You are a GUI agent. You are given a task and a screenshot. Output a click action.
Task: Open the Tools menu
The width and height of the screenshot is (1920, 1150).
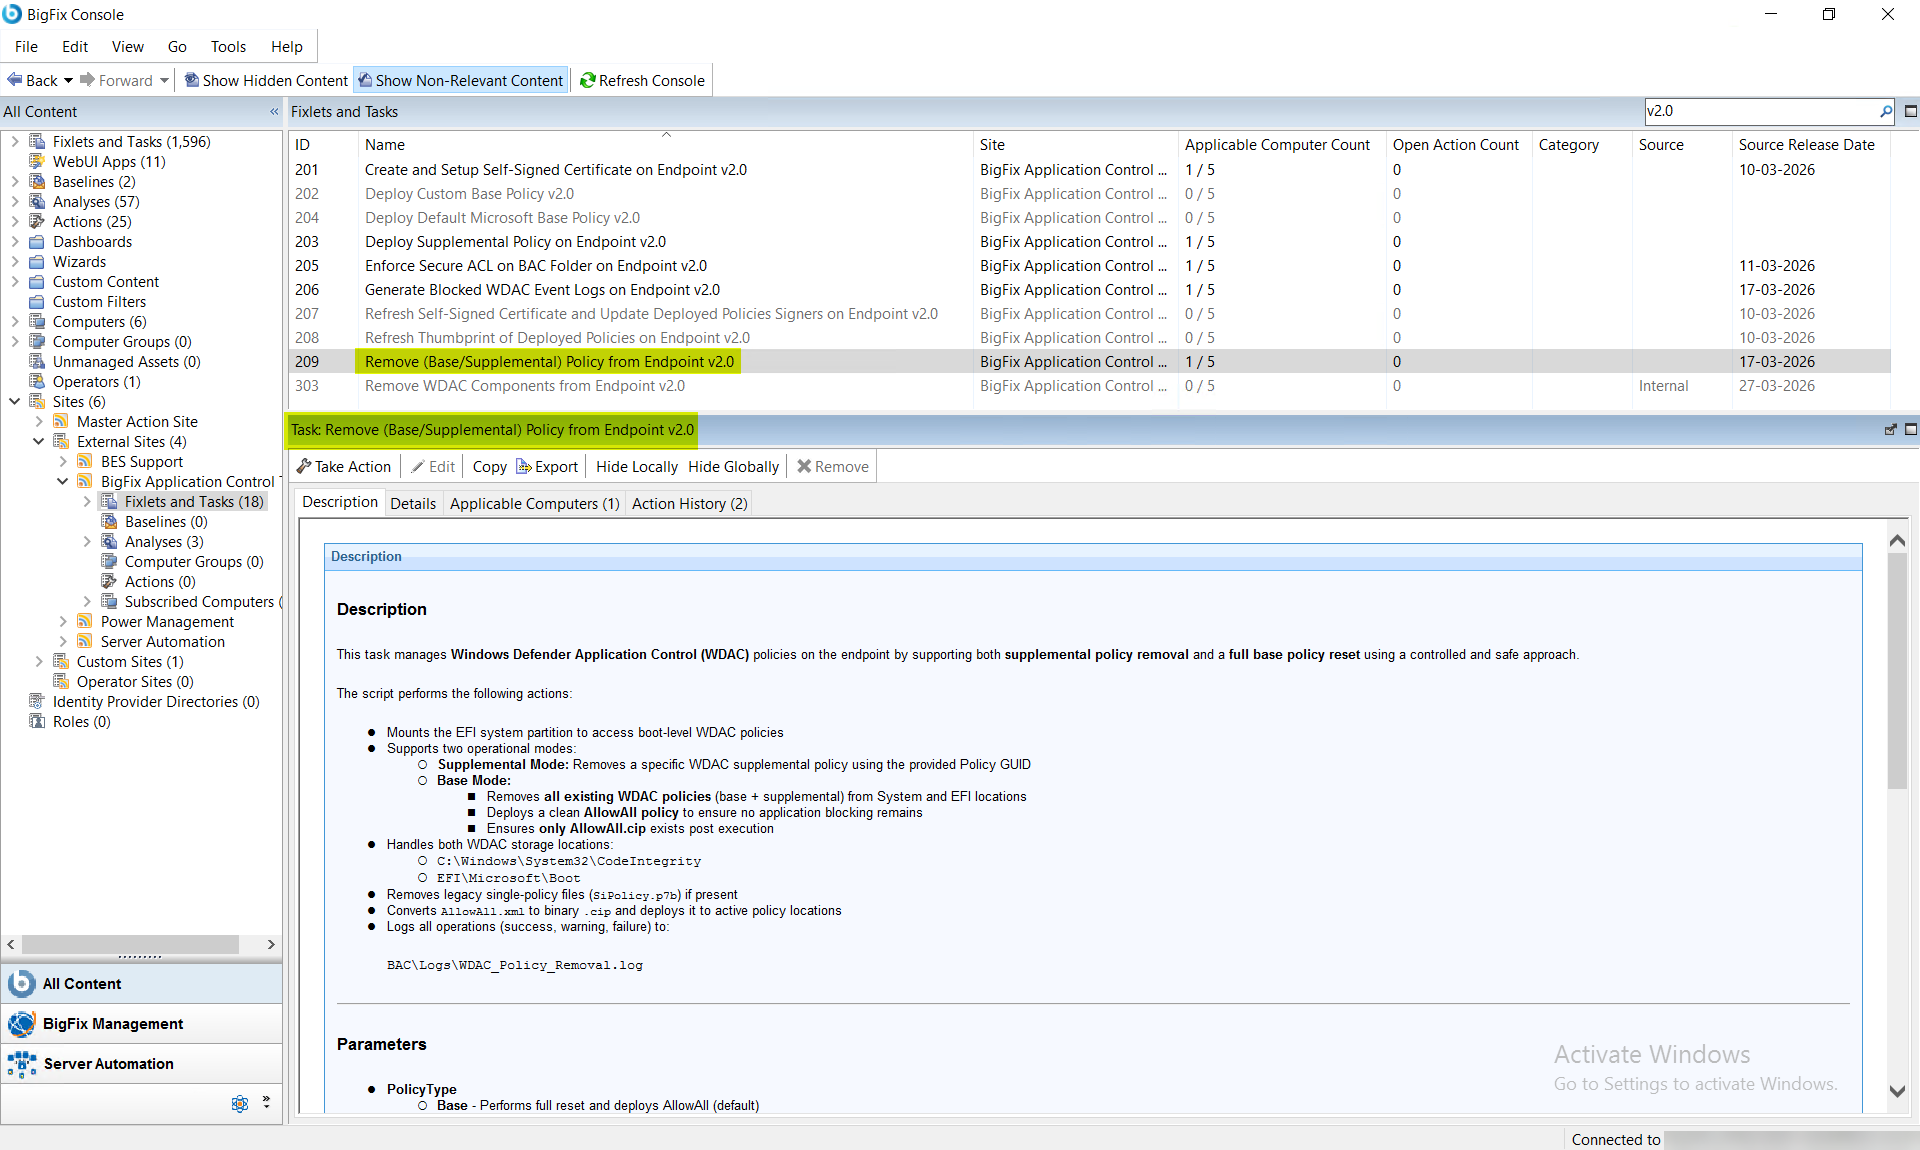228,46
